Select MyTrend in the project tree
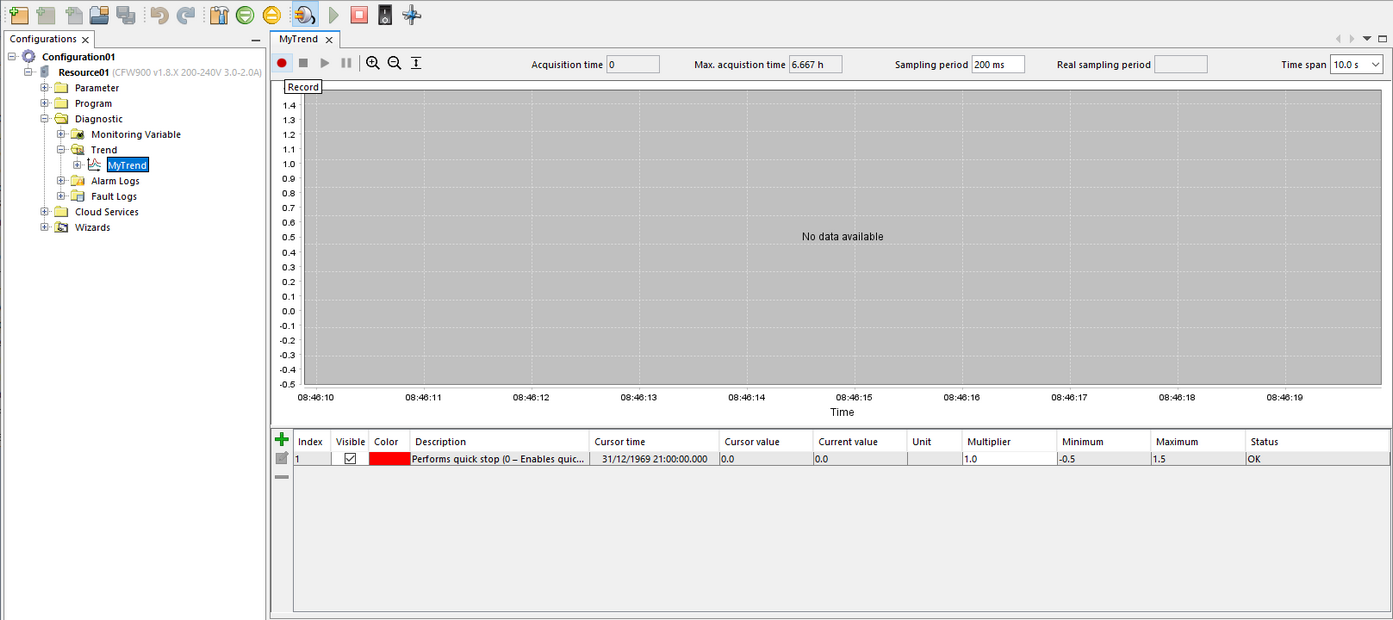Image resolution: width=1393 pixels, height=620 pixels. click(126, 164)
